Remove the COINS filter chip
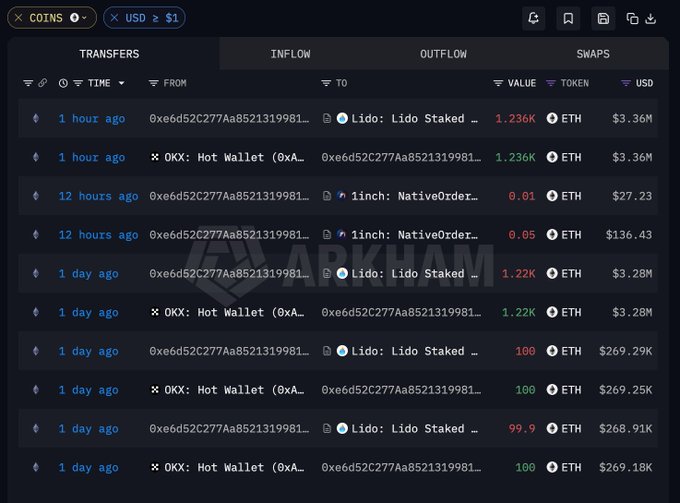Viewport: 680px width, 503px height. tap(18, 18)
